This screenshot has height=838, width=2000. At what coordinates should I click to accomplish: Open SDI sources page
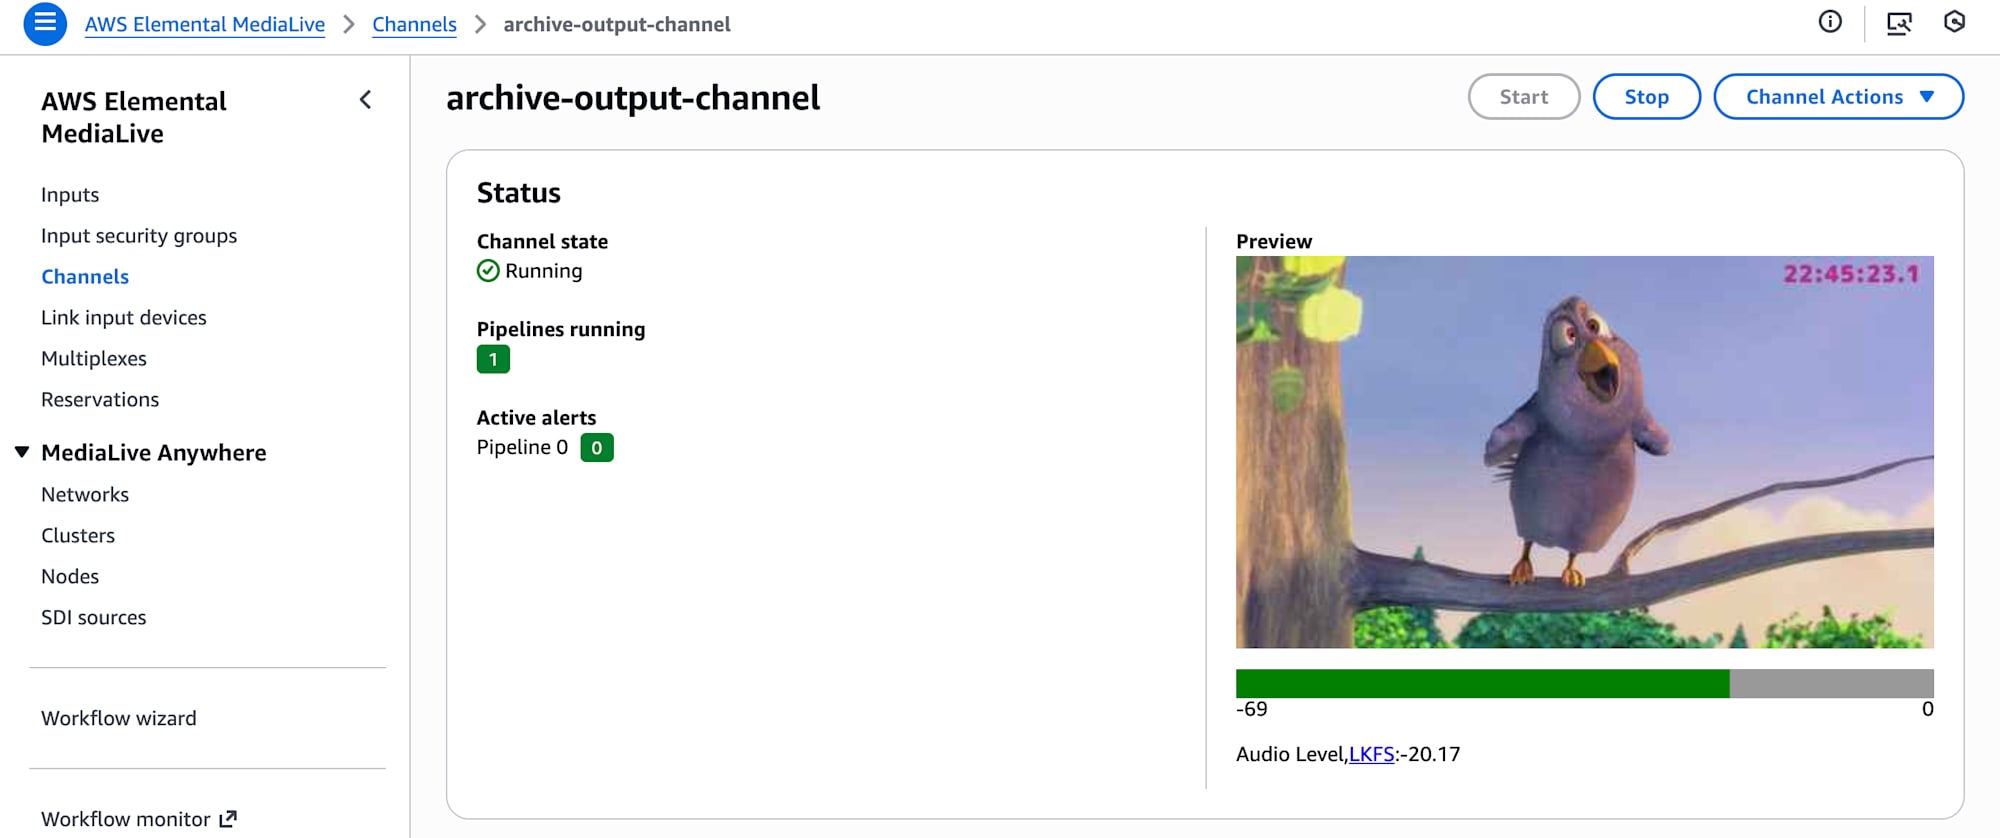pyautogui.click(x=94, y=618)
